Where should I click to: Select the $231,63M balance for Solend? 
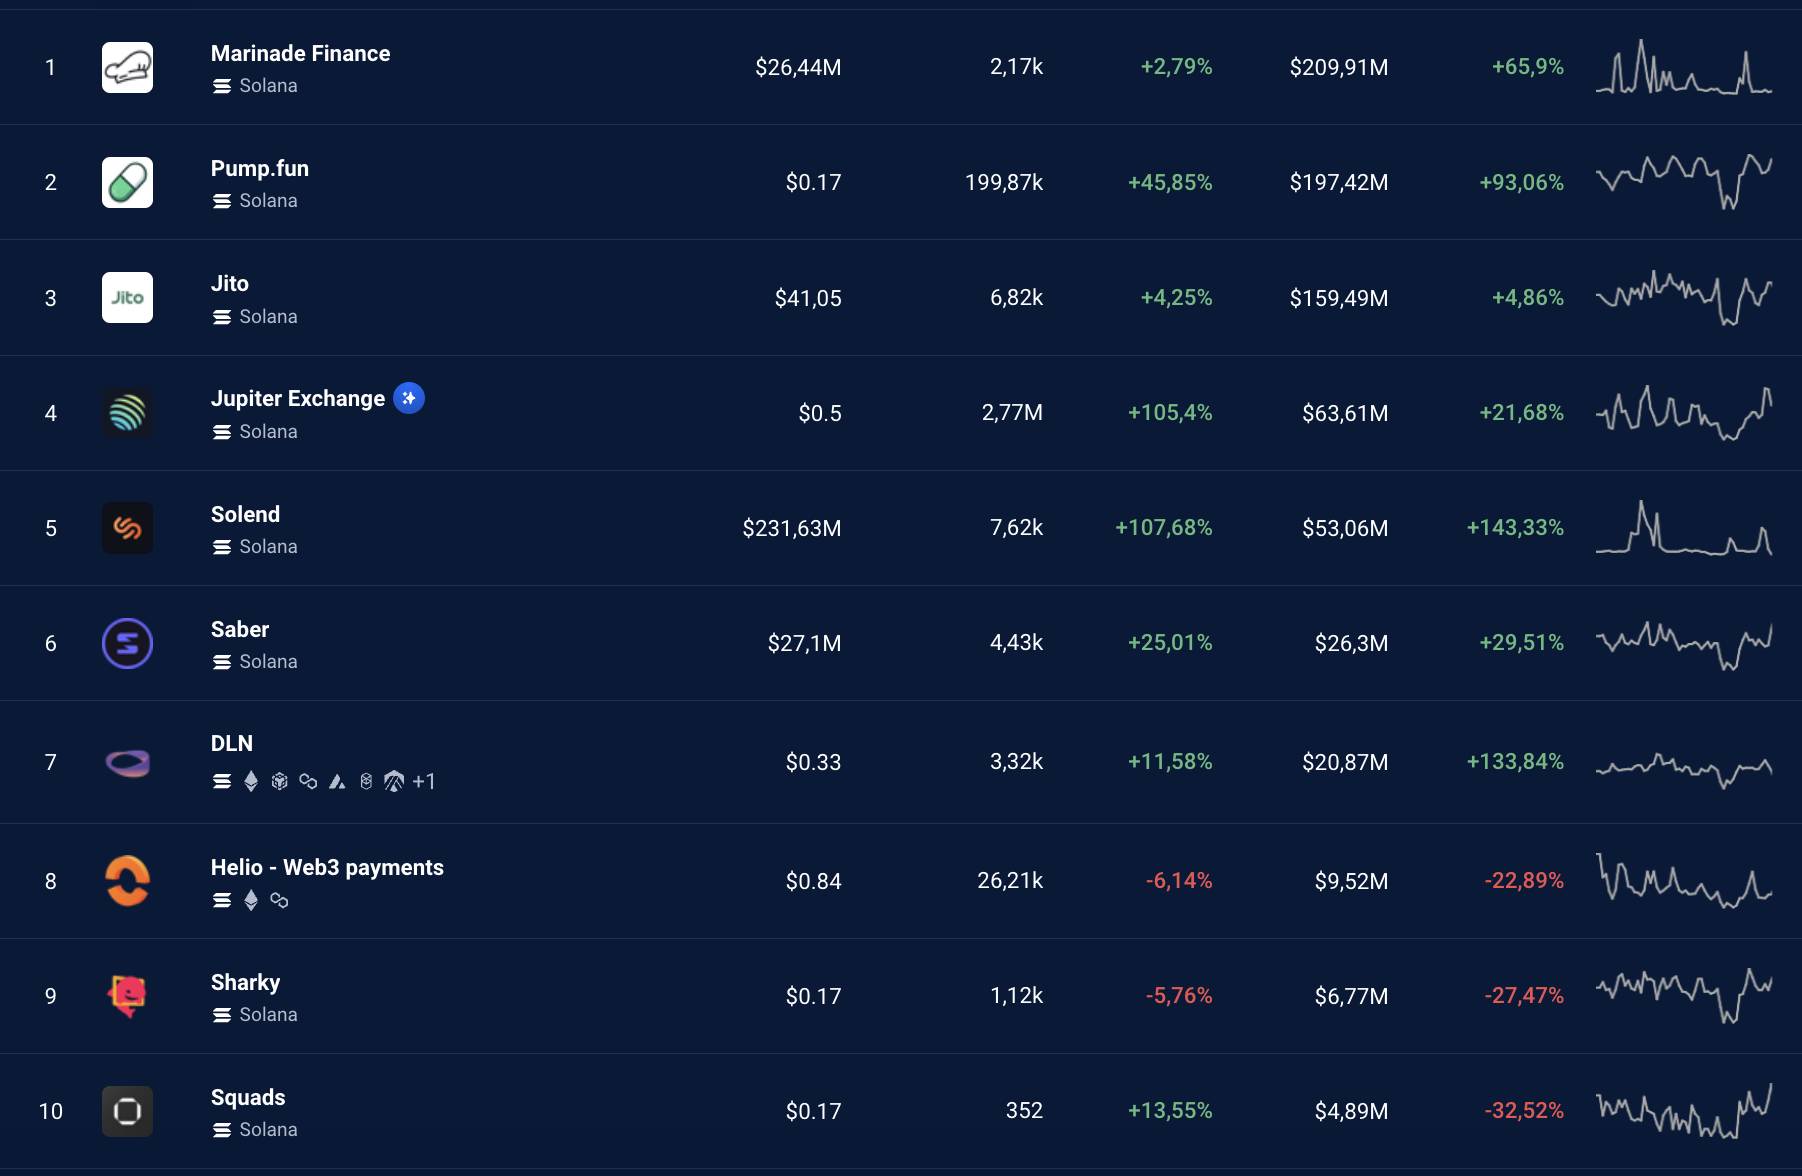click(x=792, y=528)
